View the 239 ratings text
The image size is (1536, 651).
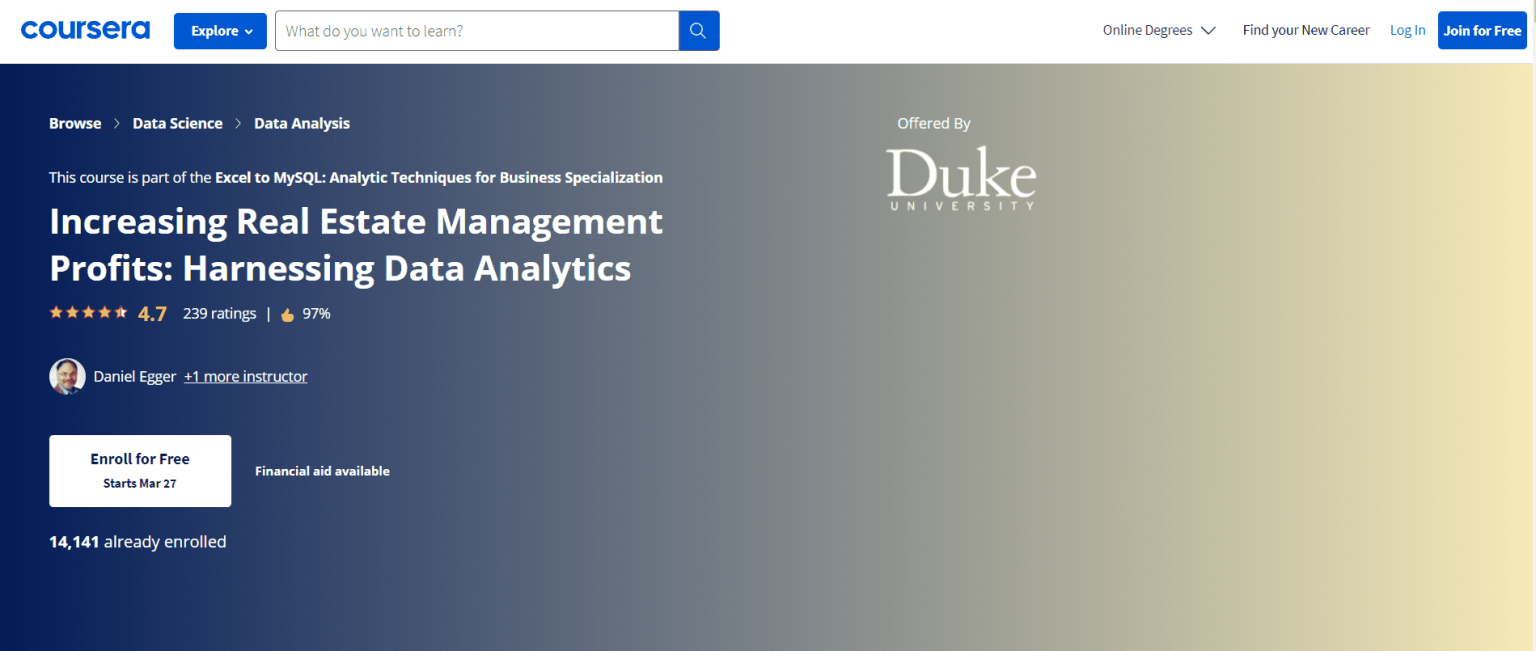pyautogui.click(x=219, y=313)
